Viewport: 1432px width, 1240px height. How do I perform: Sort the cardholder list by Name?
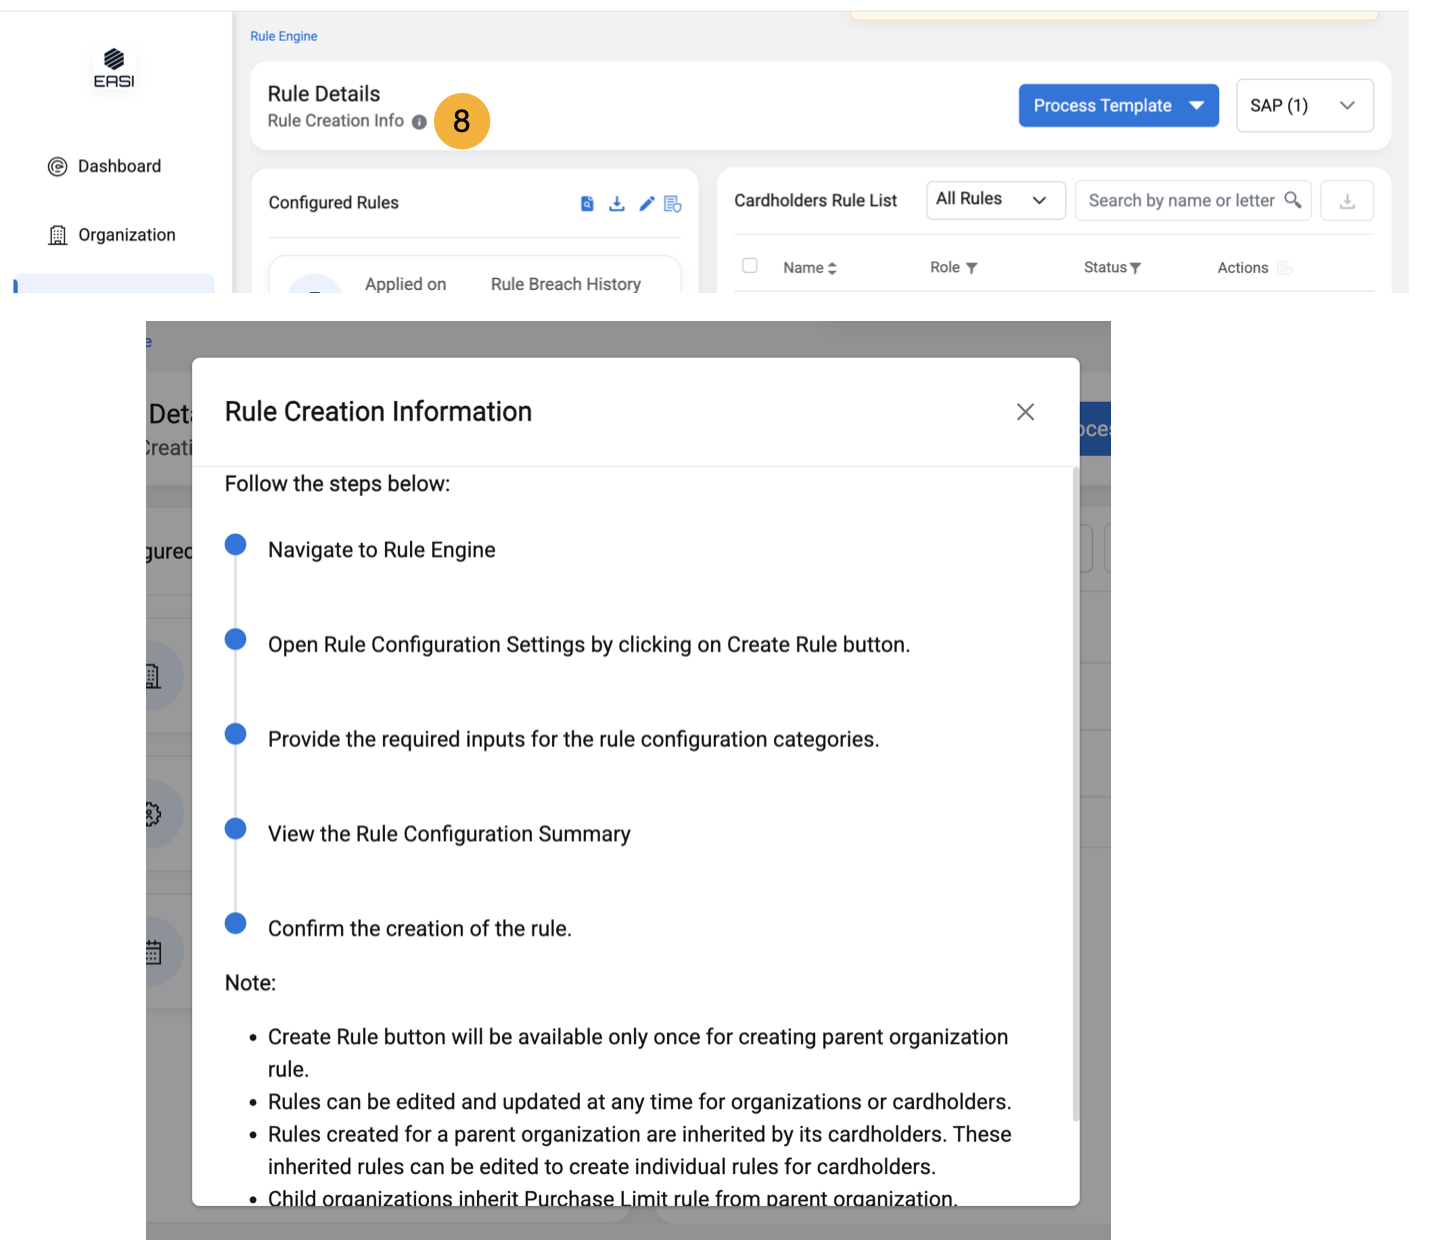[810, 268]
